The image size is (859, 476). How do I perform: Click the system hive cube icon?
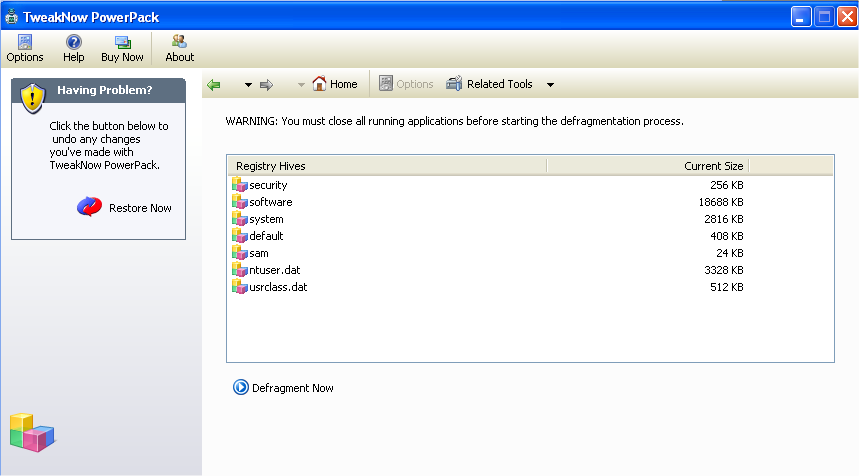click(239, 219)
